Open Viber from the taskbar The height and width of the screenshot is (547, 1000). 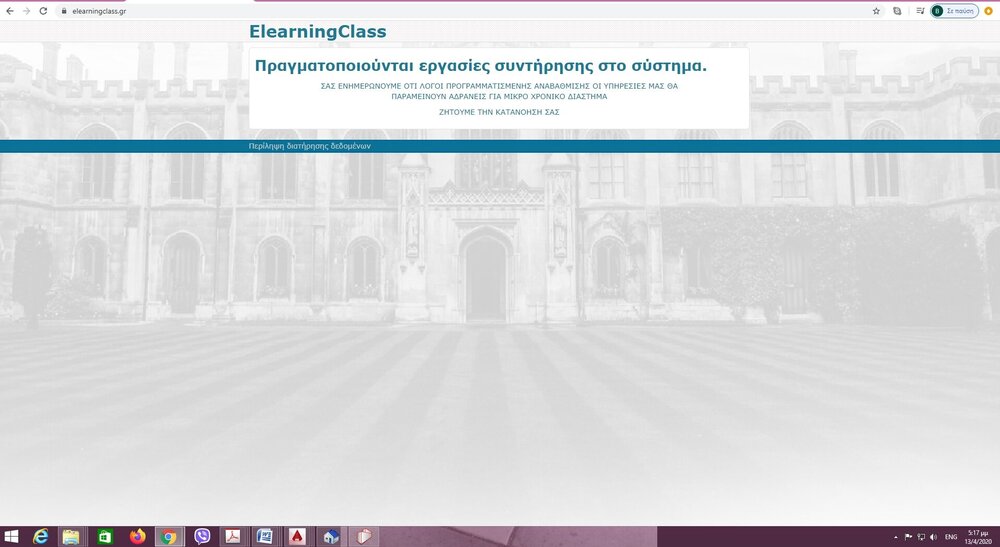[x=202, y=537]
